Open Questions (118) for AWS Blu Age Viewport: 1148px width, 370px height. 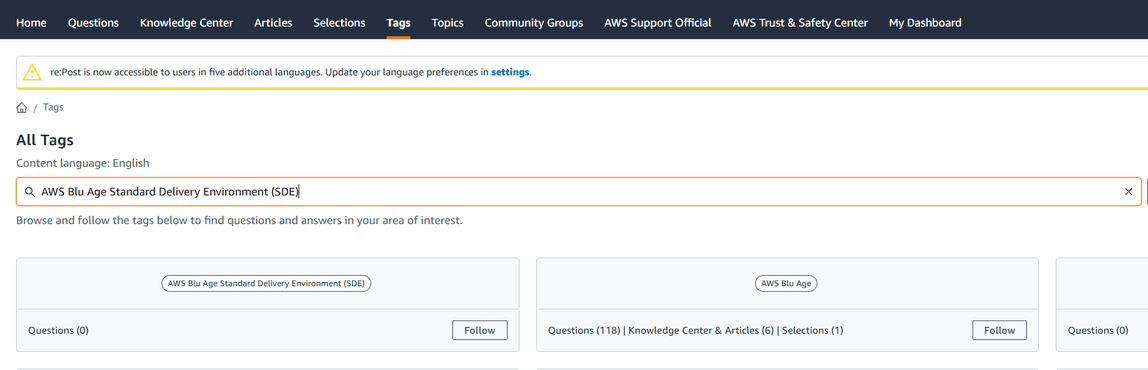tap(584, 330)
